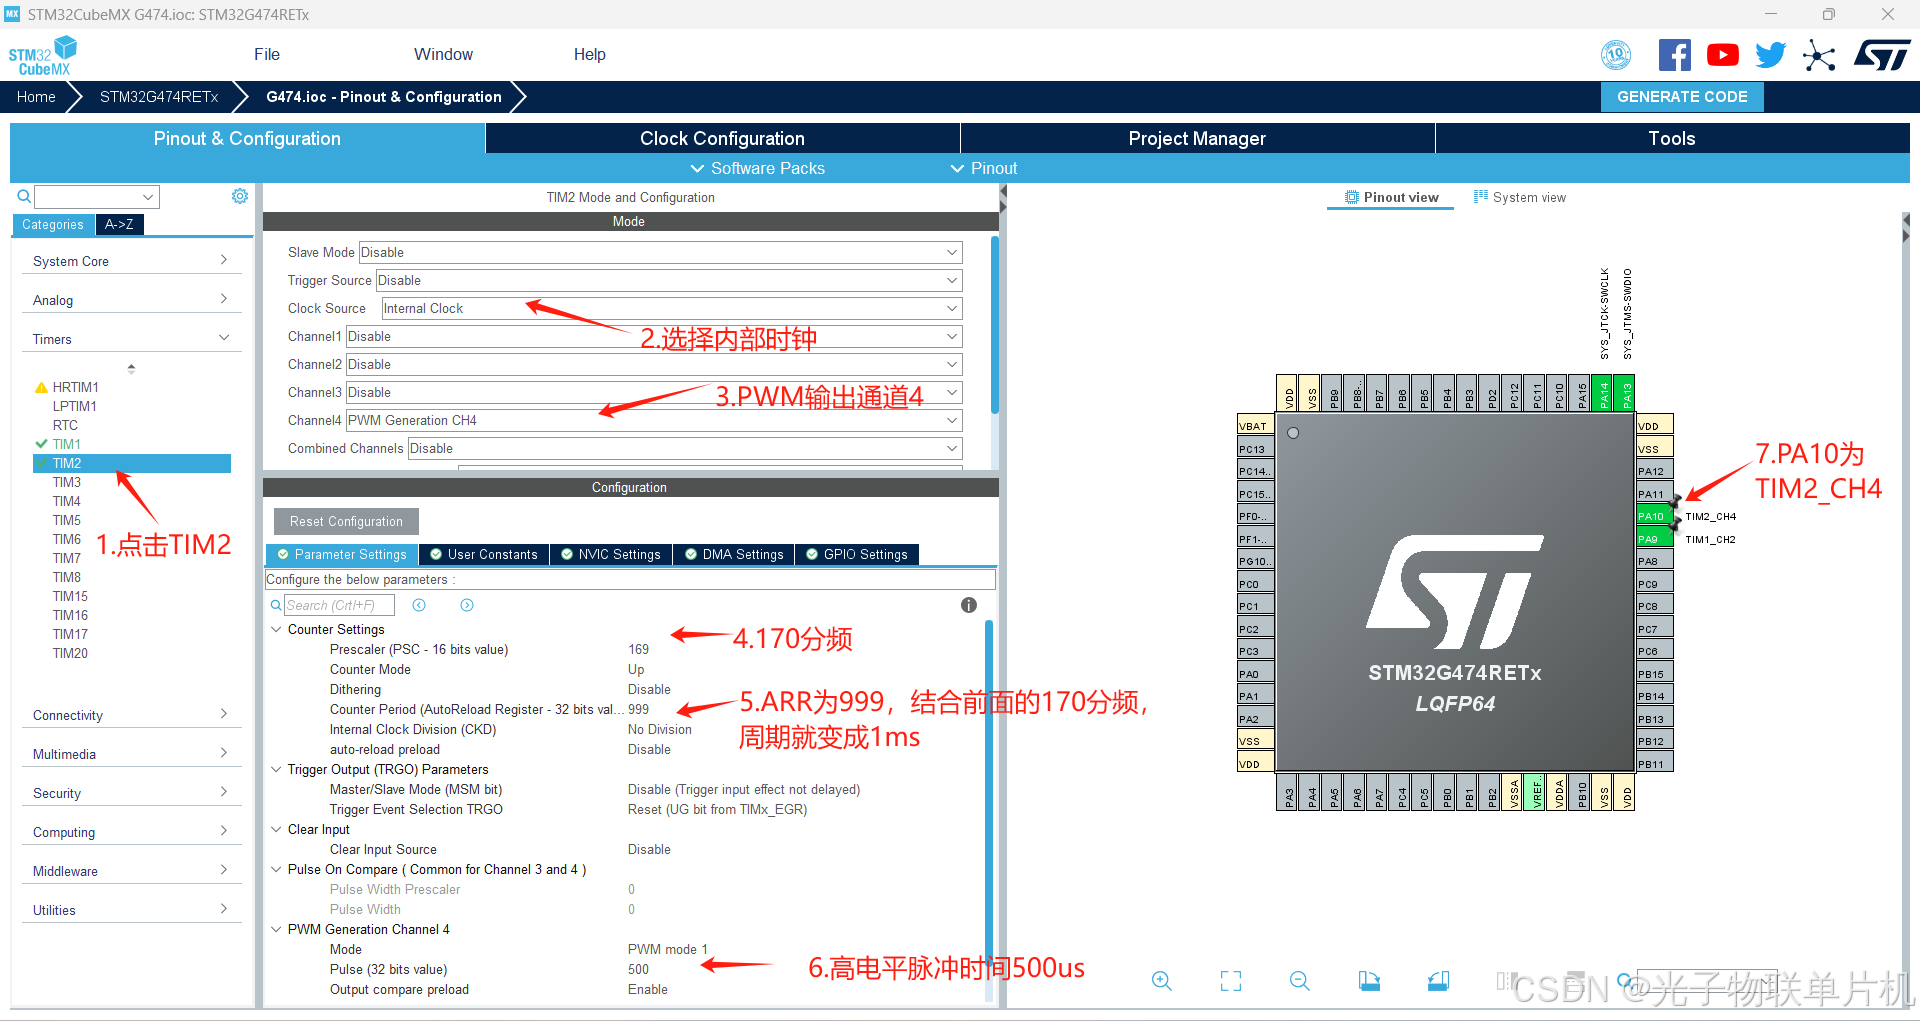Screen dimensions: 1920x1021
Task: Open the NVIC Settings tab
Action: point(611,554)
